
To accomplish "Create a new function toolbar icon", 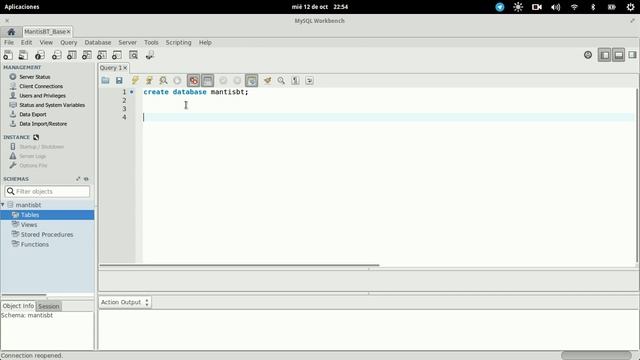I will click(117, 55).
